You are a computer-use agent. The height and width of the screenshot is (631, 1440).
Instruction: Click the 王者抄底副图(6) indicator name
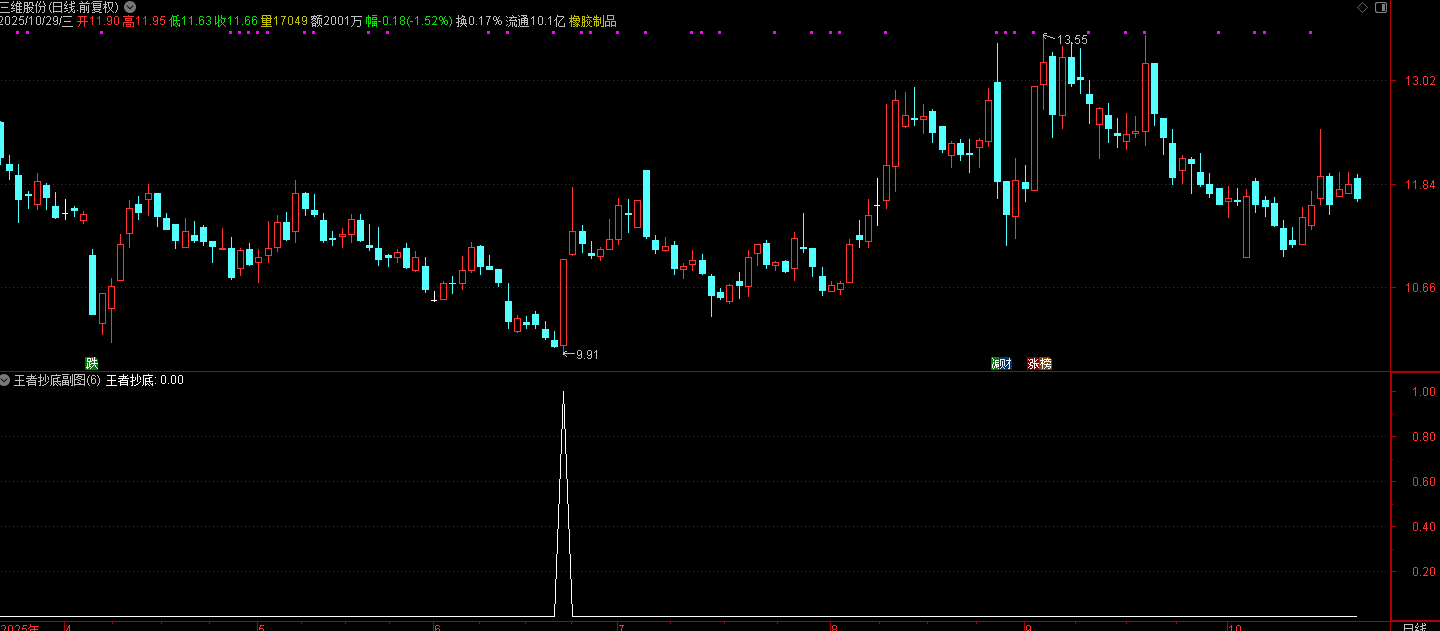57,380
